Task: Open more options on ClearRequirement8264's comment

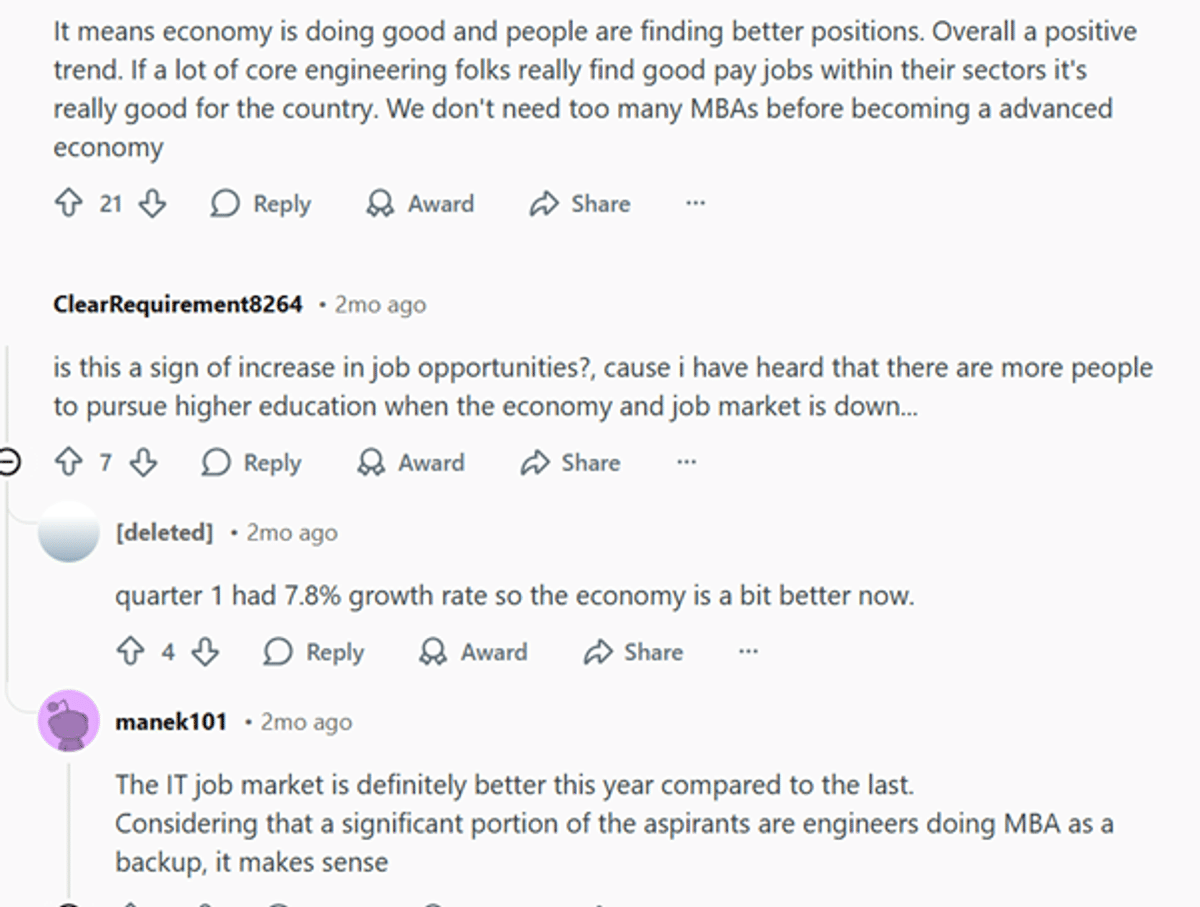Action: 686,462
